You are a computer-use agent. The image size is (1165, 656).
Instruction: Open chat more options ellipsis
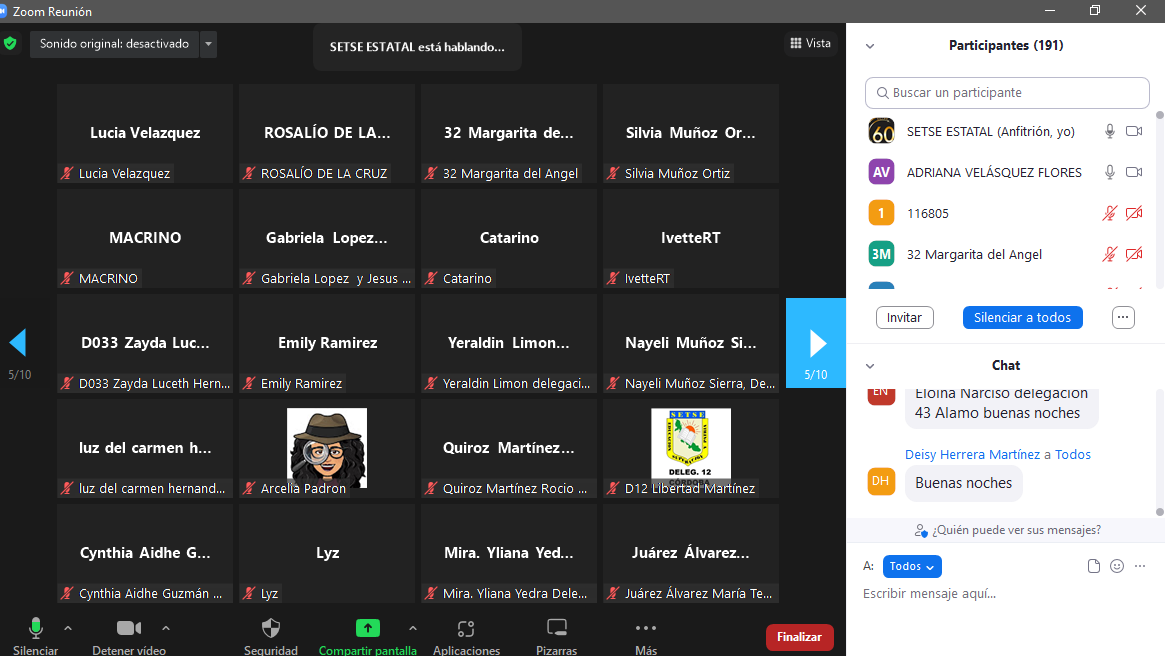point(1140,566)
